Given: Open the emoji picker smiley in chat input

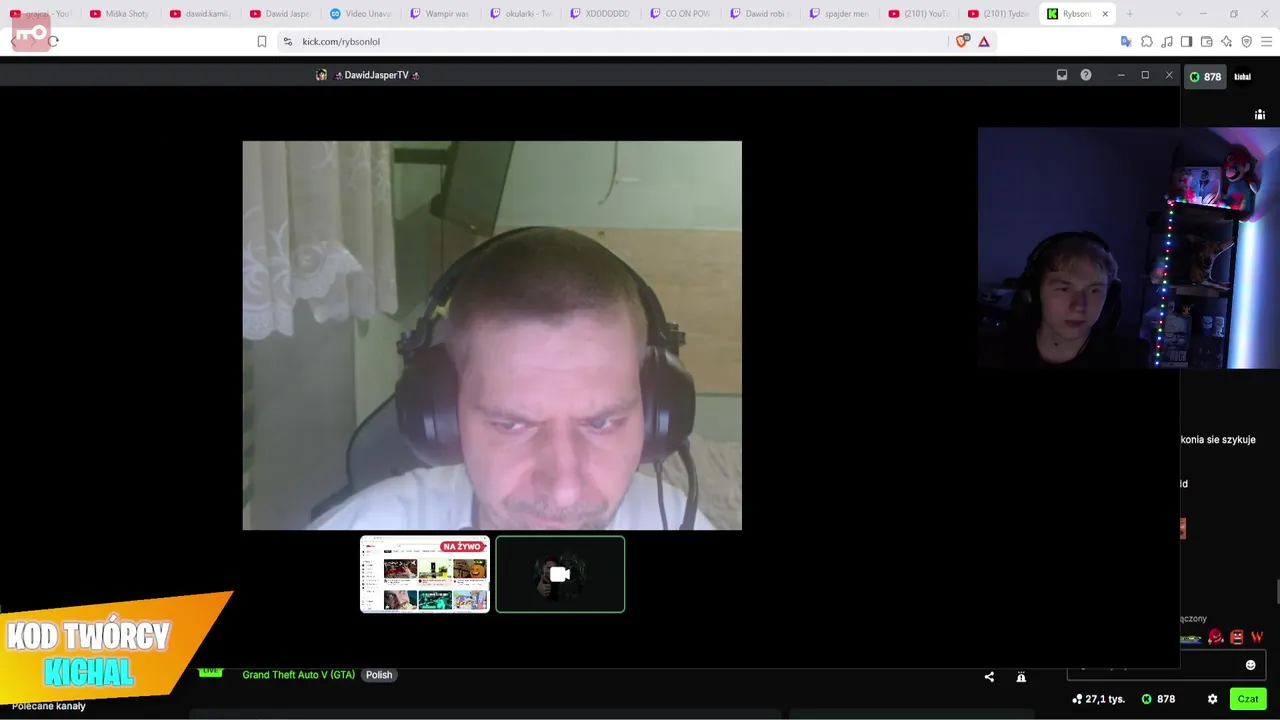Looking at the screenshot, I should coord(1250,665).
